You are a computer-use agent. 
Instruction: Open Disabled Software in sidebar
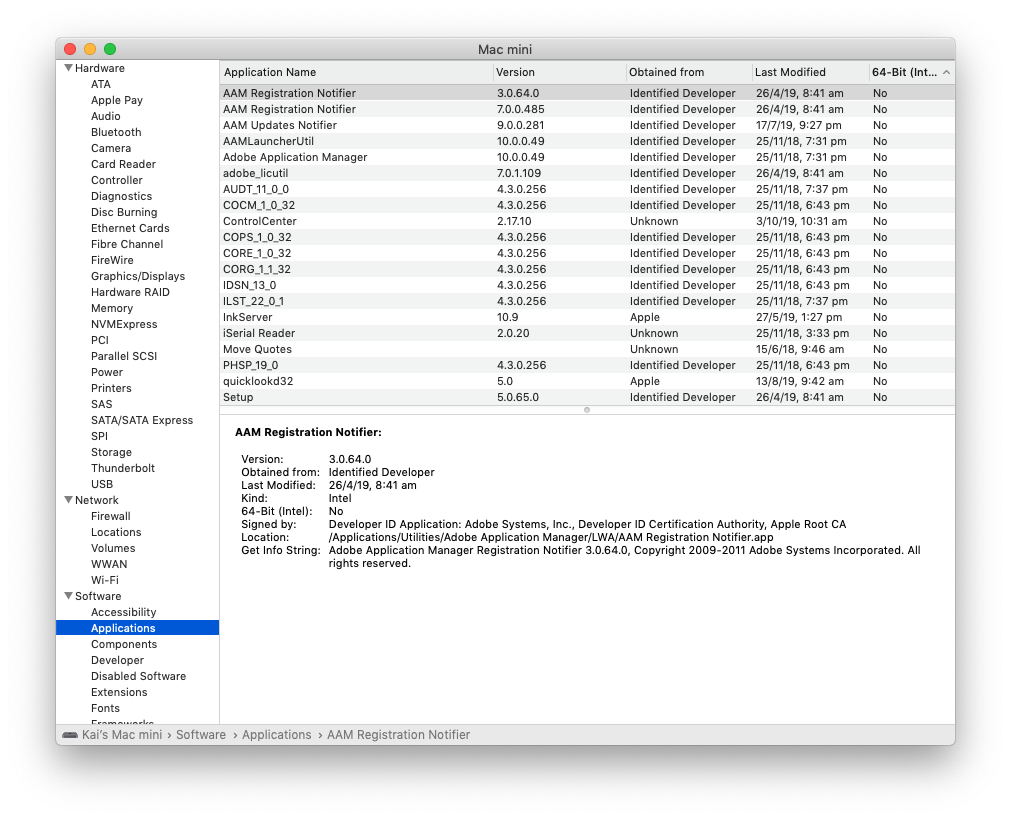(138, 676)
